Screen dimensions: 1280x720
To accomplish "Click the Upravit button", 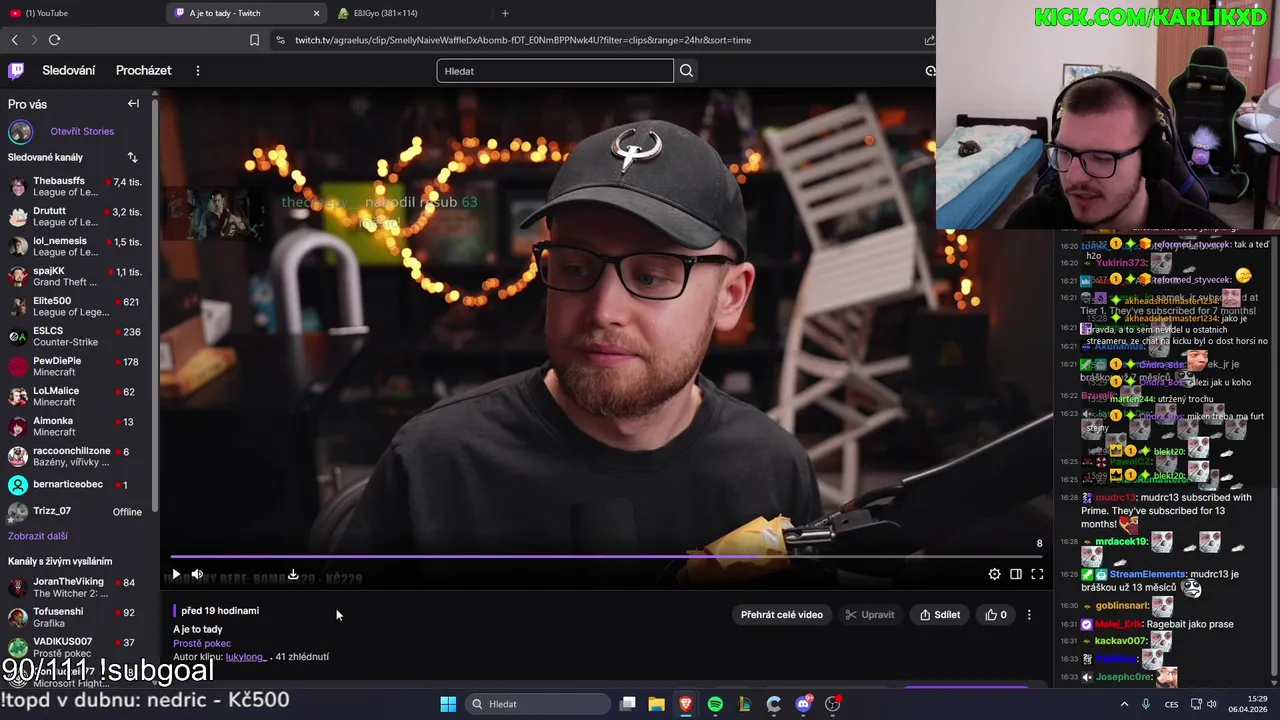I will point(869,615).
